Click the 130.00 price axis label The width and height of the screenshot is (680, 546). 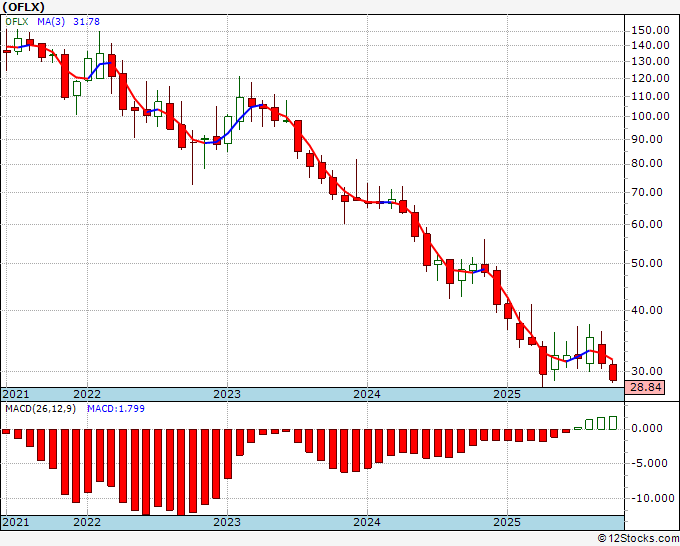(650, 61)
